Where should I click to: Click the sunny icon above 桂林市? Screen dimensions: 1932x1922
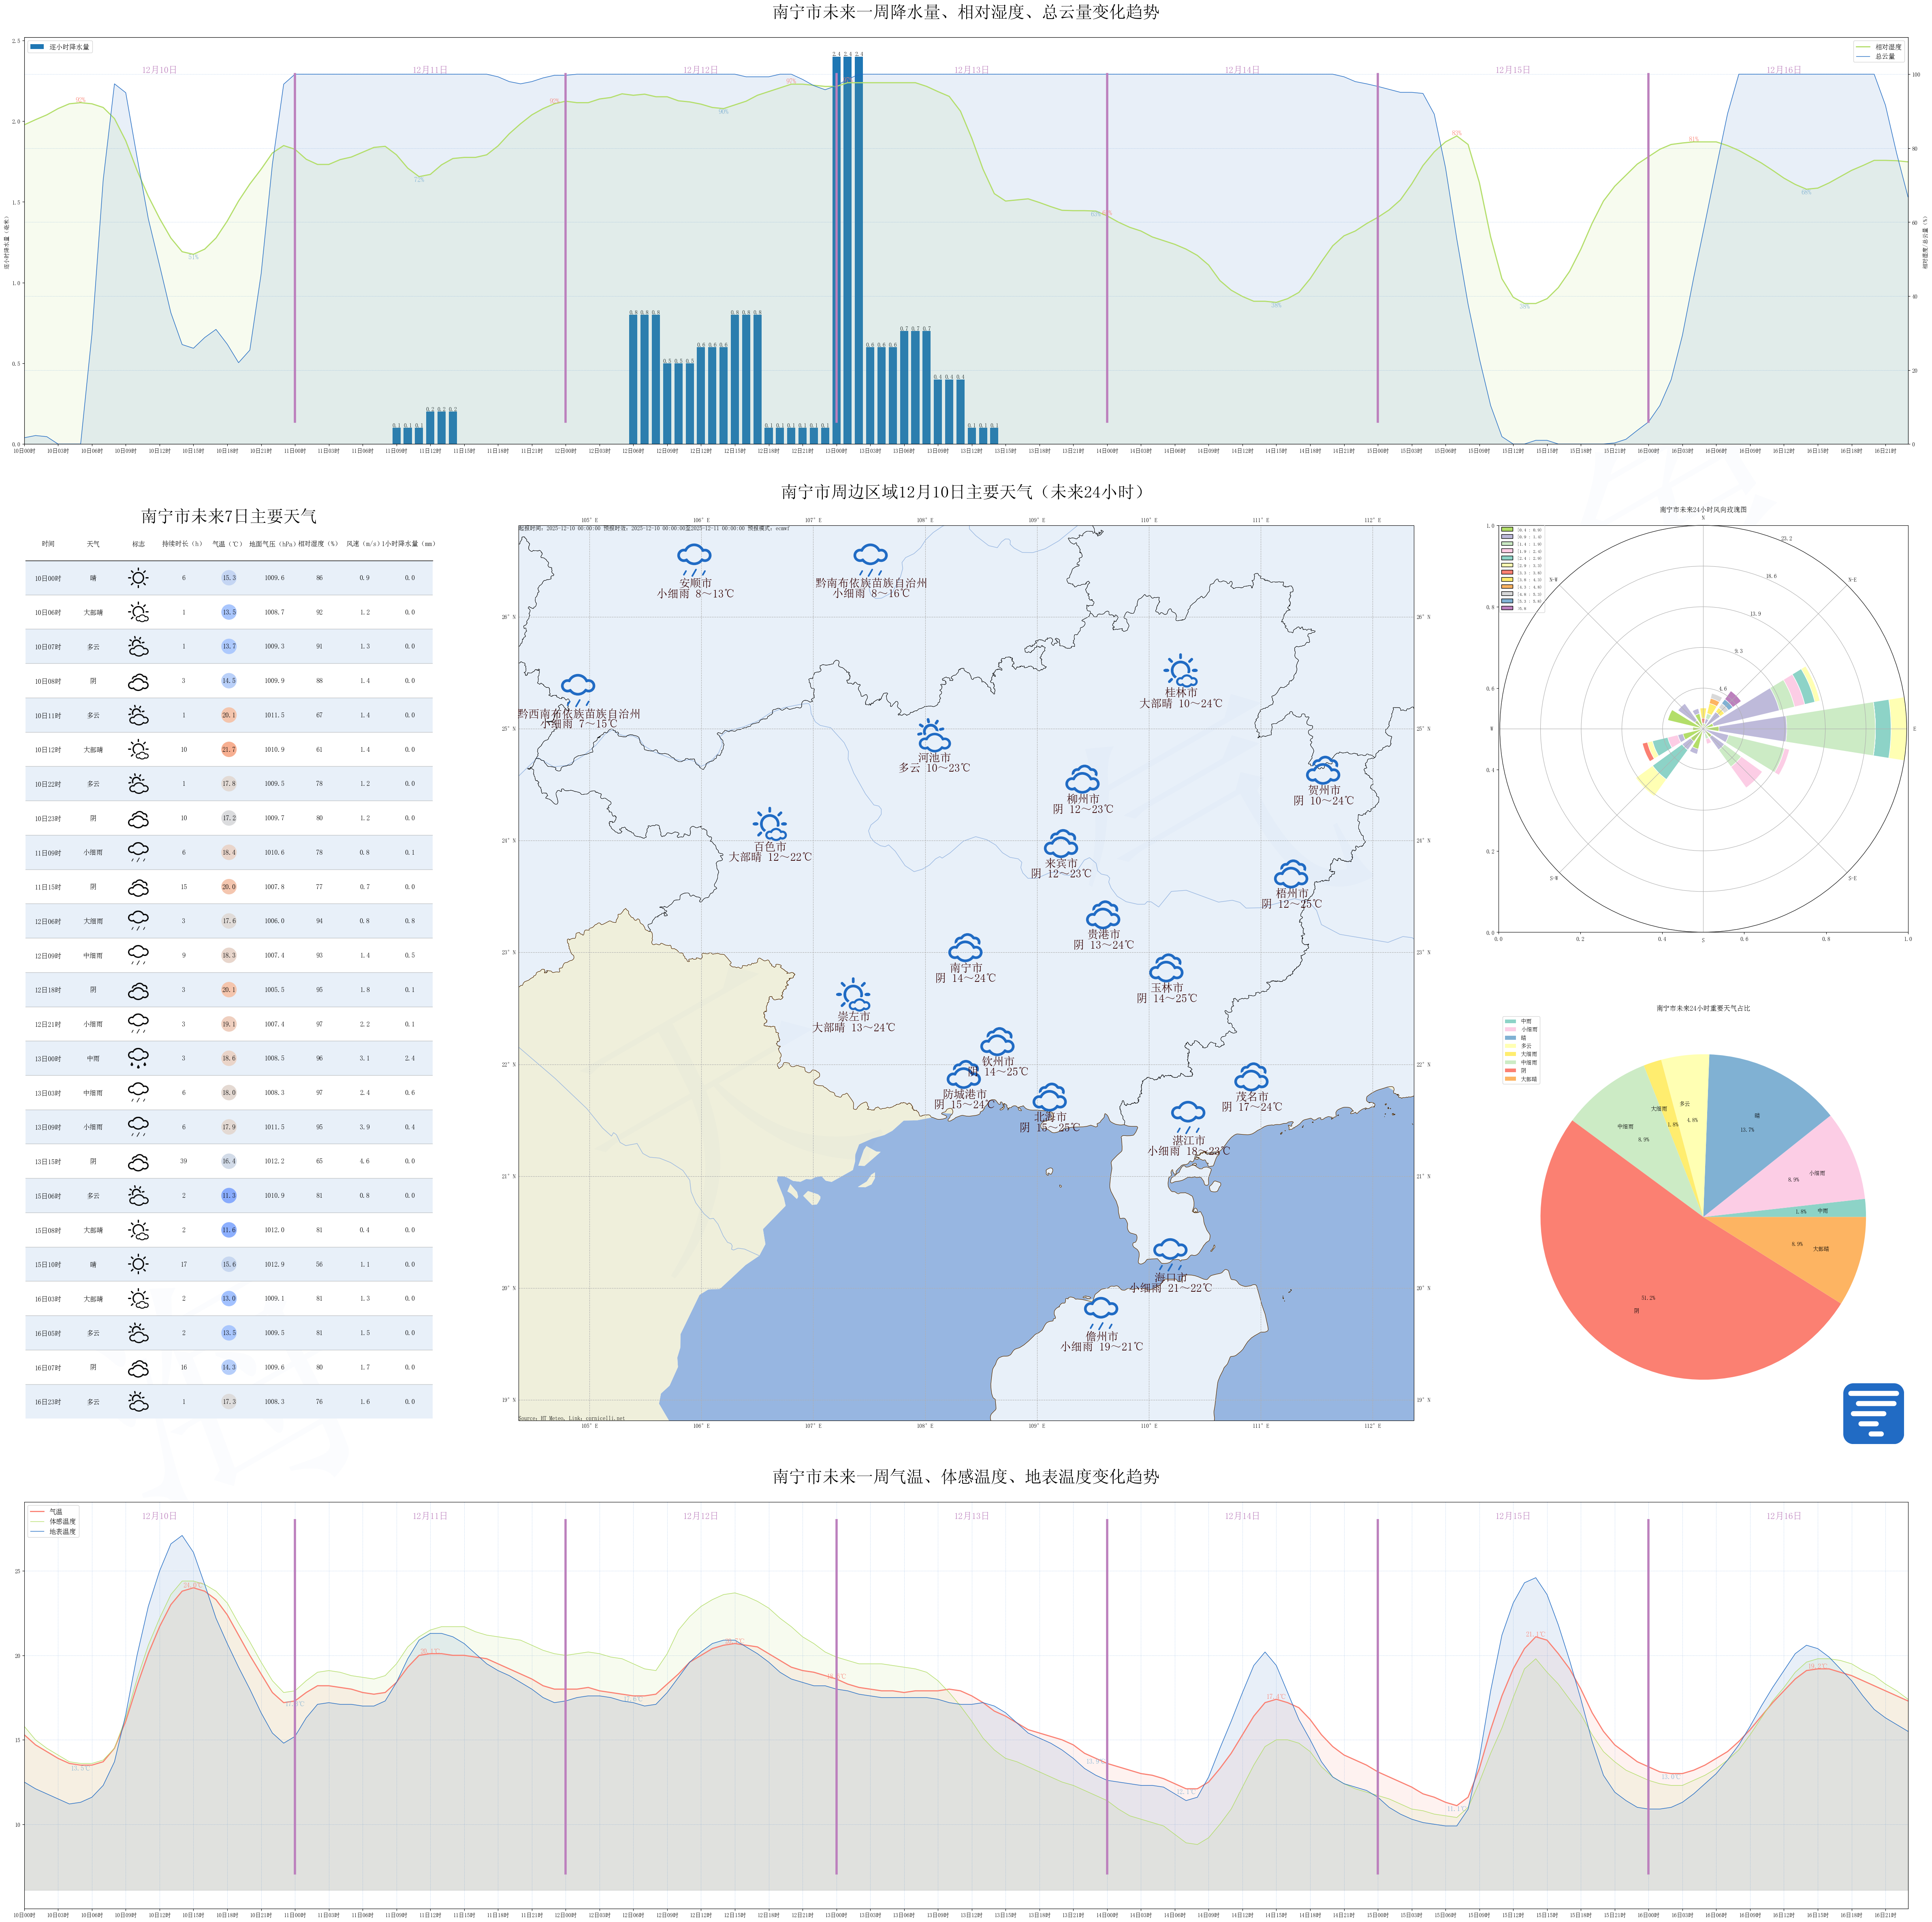pyautogui.click(x=1180, y=670)
